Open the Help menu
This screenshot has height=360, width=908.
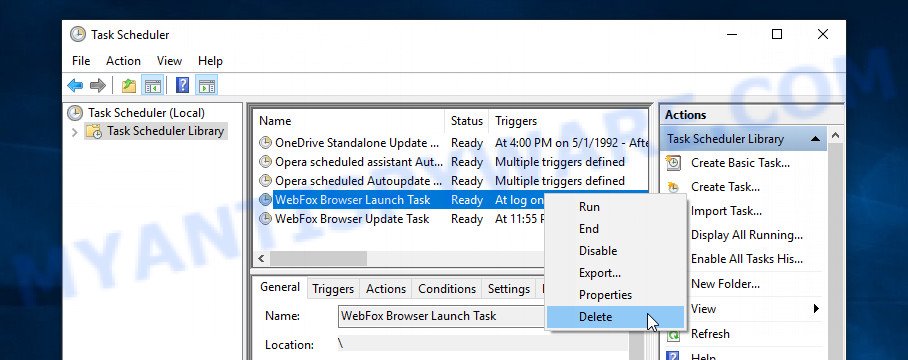pos(210,61)
